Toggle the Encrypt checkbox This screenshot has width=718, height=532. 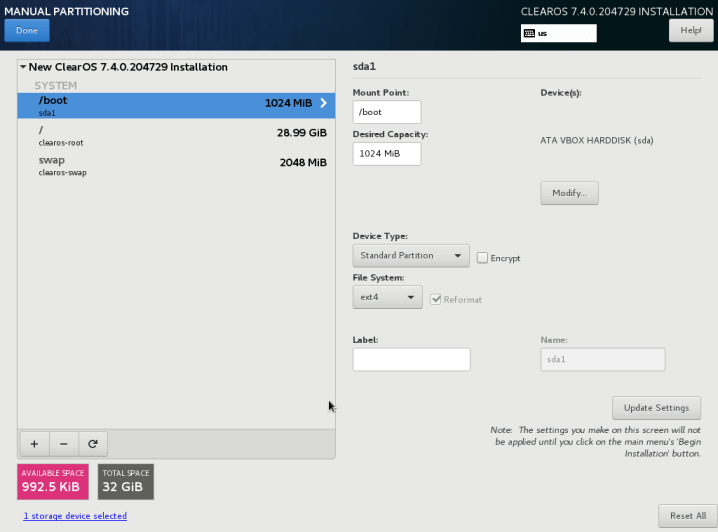[482, 258]
